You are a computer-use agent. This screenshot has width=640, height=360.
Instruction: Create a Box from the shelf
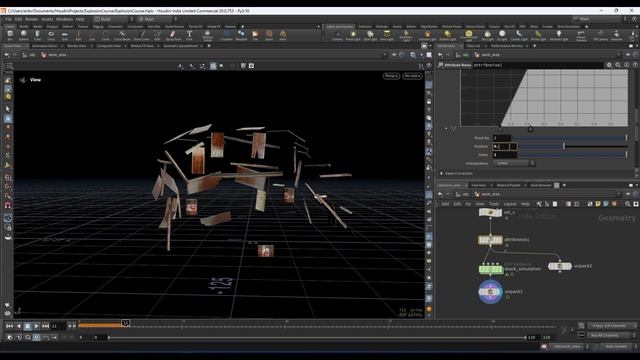tap(10, 36)
